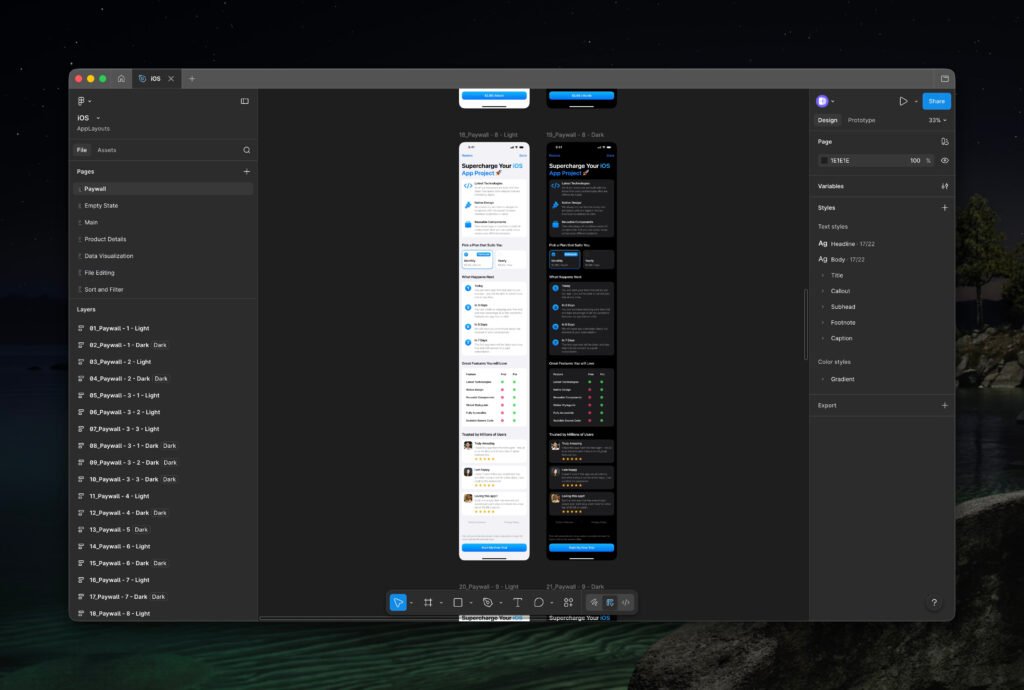Open Move tool options arrow
The width and height of the screenshot is (1024, 690).
(x=411, y=603)
